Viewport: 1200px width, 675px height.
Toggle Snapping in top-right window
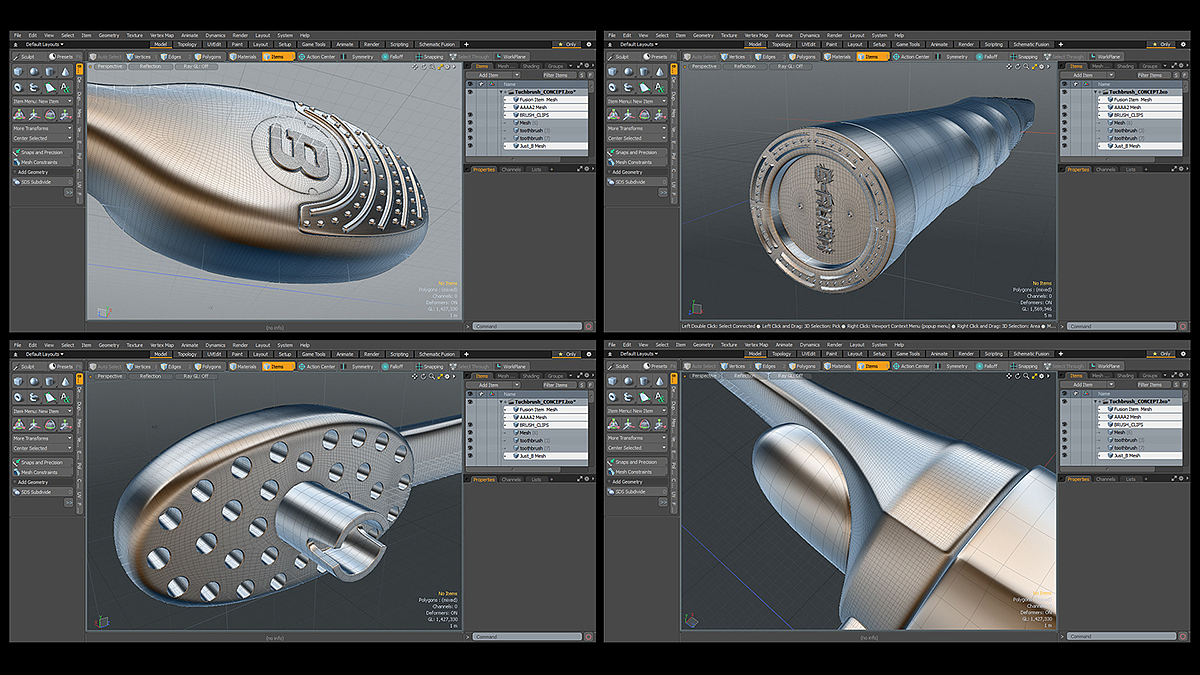tap(1026, 57)
